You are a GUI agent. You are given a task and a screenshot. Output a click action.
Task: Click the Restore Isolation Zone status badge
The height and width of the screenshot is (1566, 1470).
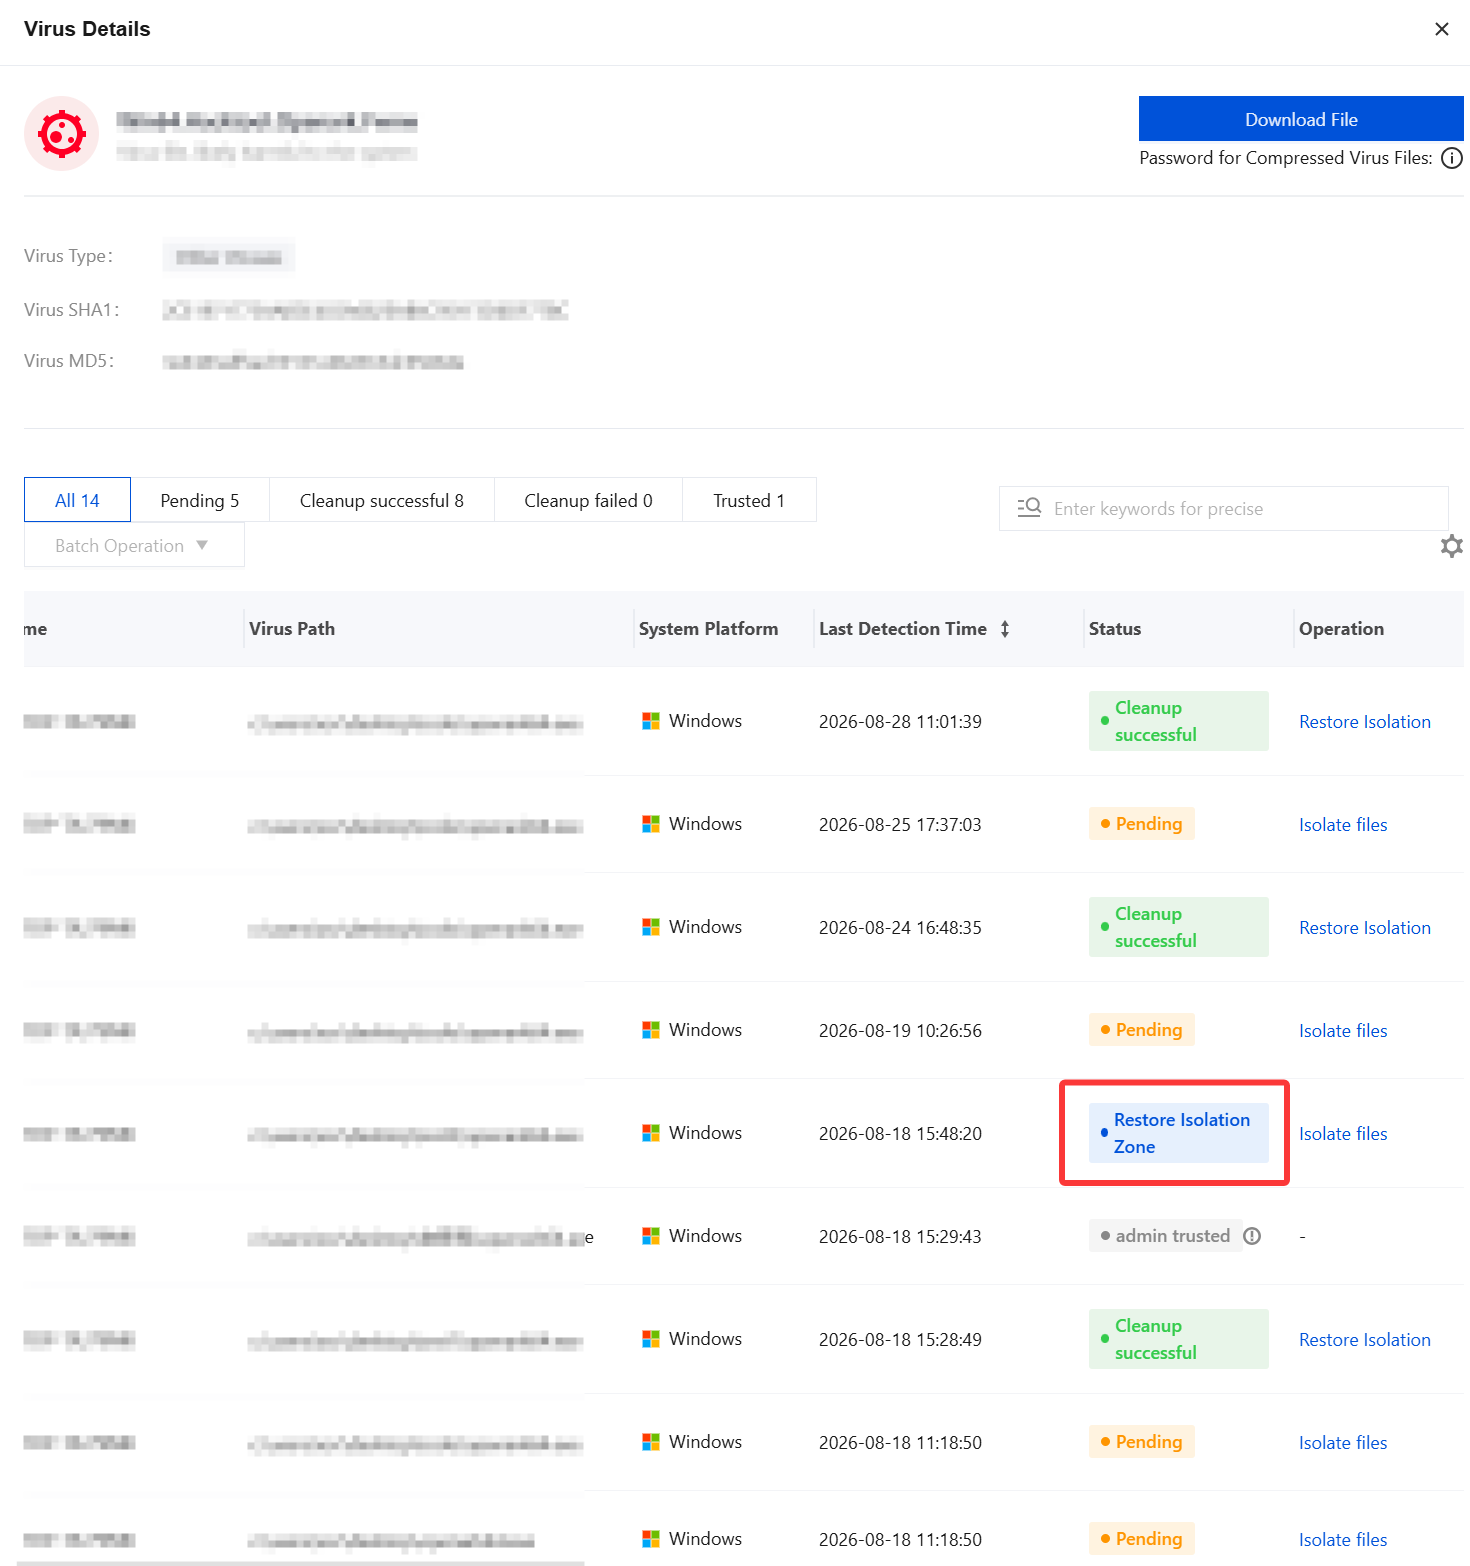1178,1133
